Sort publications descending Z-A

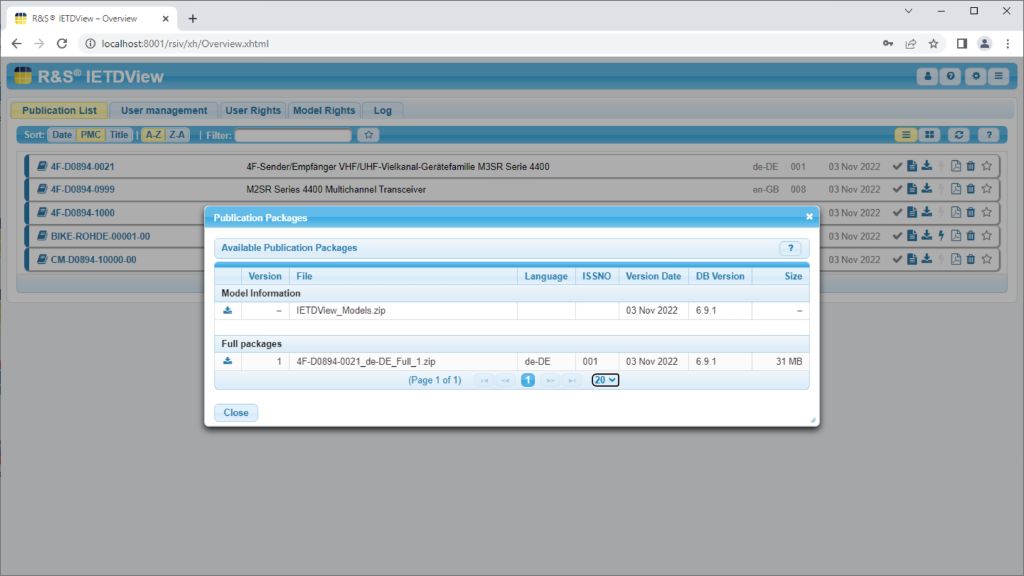[x=177, y=135]
